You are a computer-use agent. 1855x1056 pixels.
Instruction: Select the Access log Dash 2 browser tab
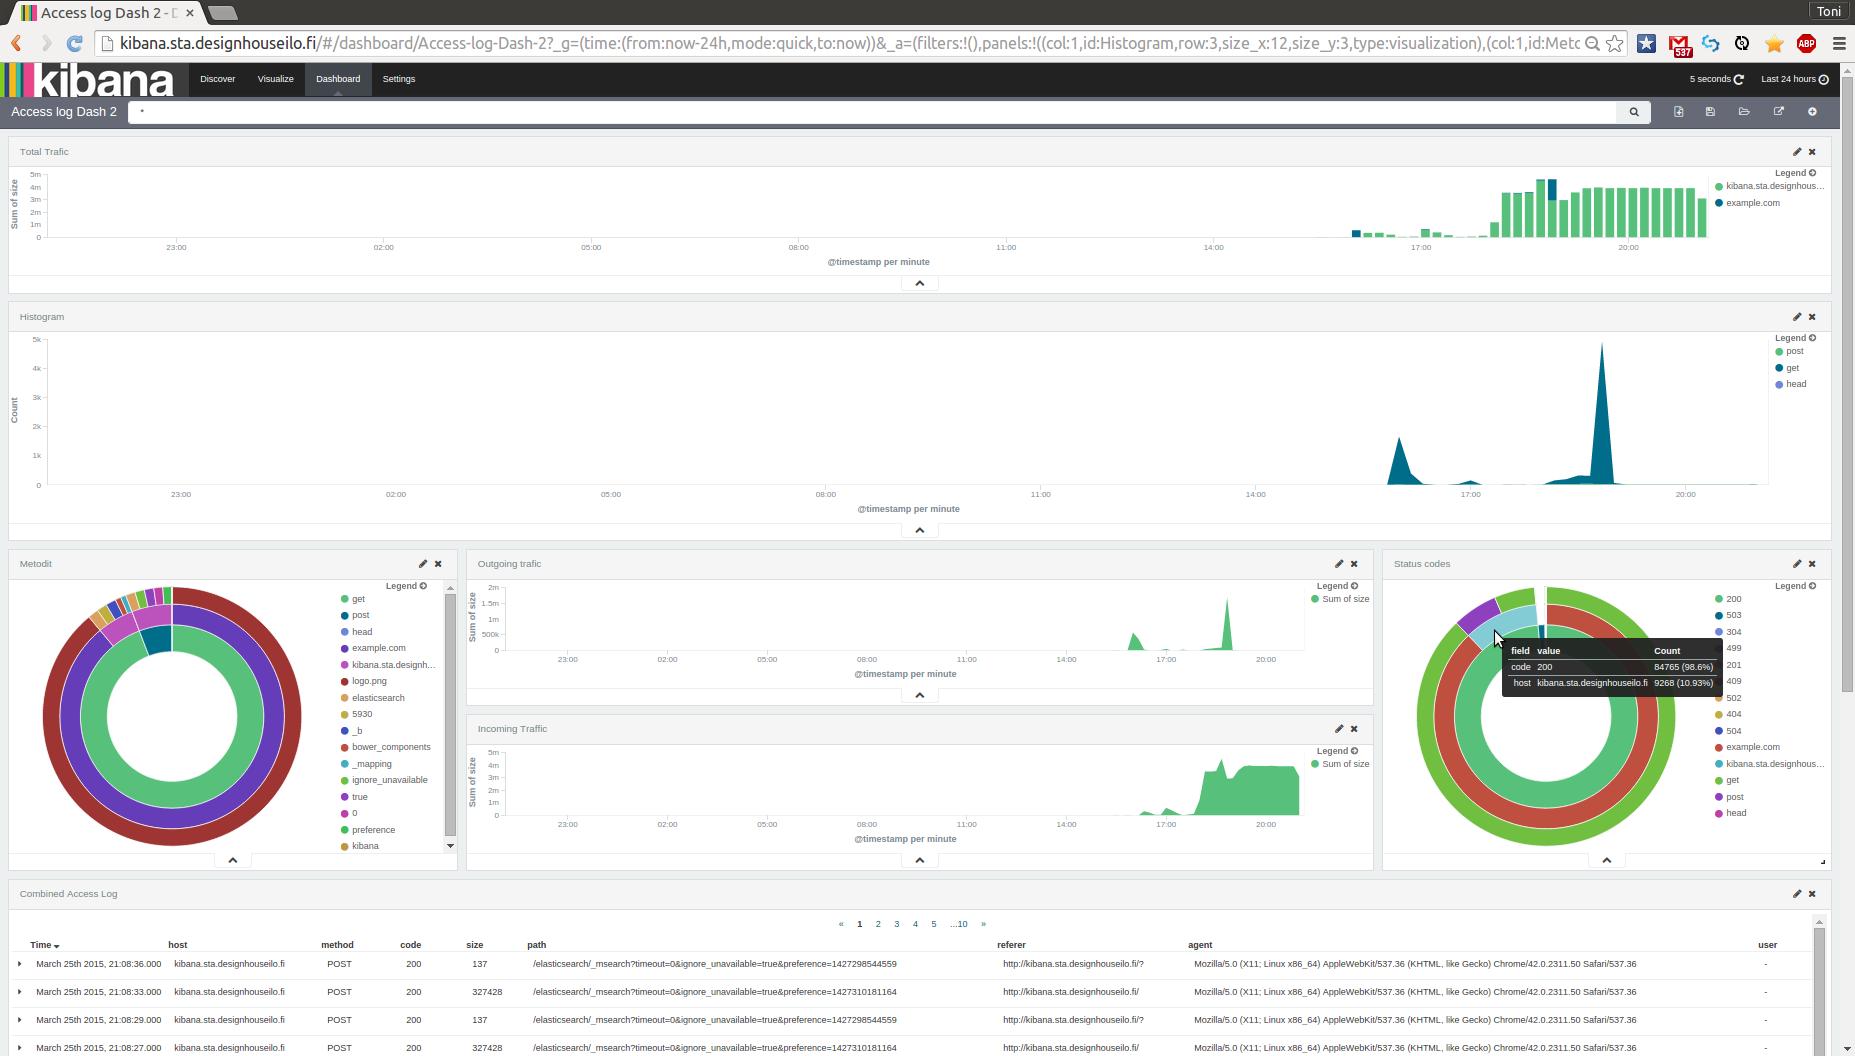(x=108, y=13)
